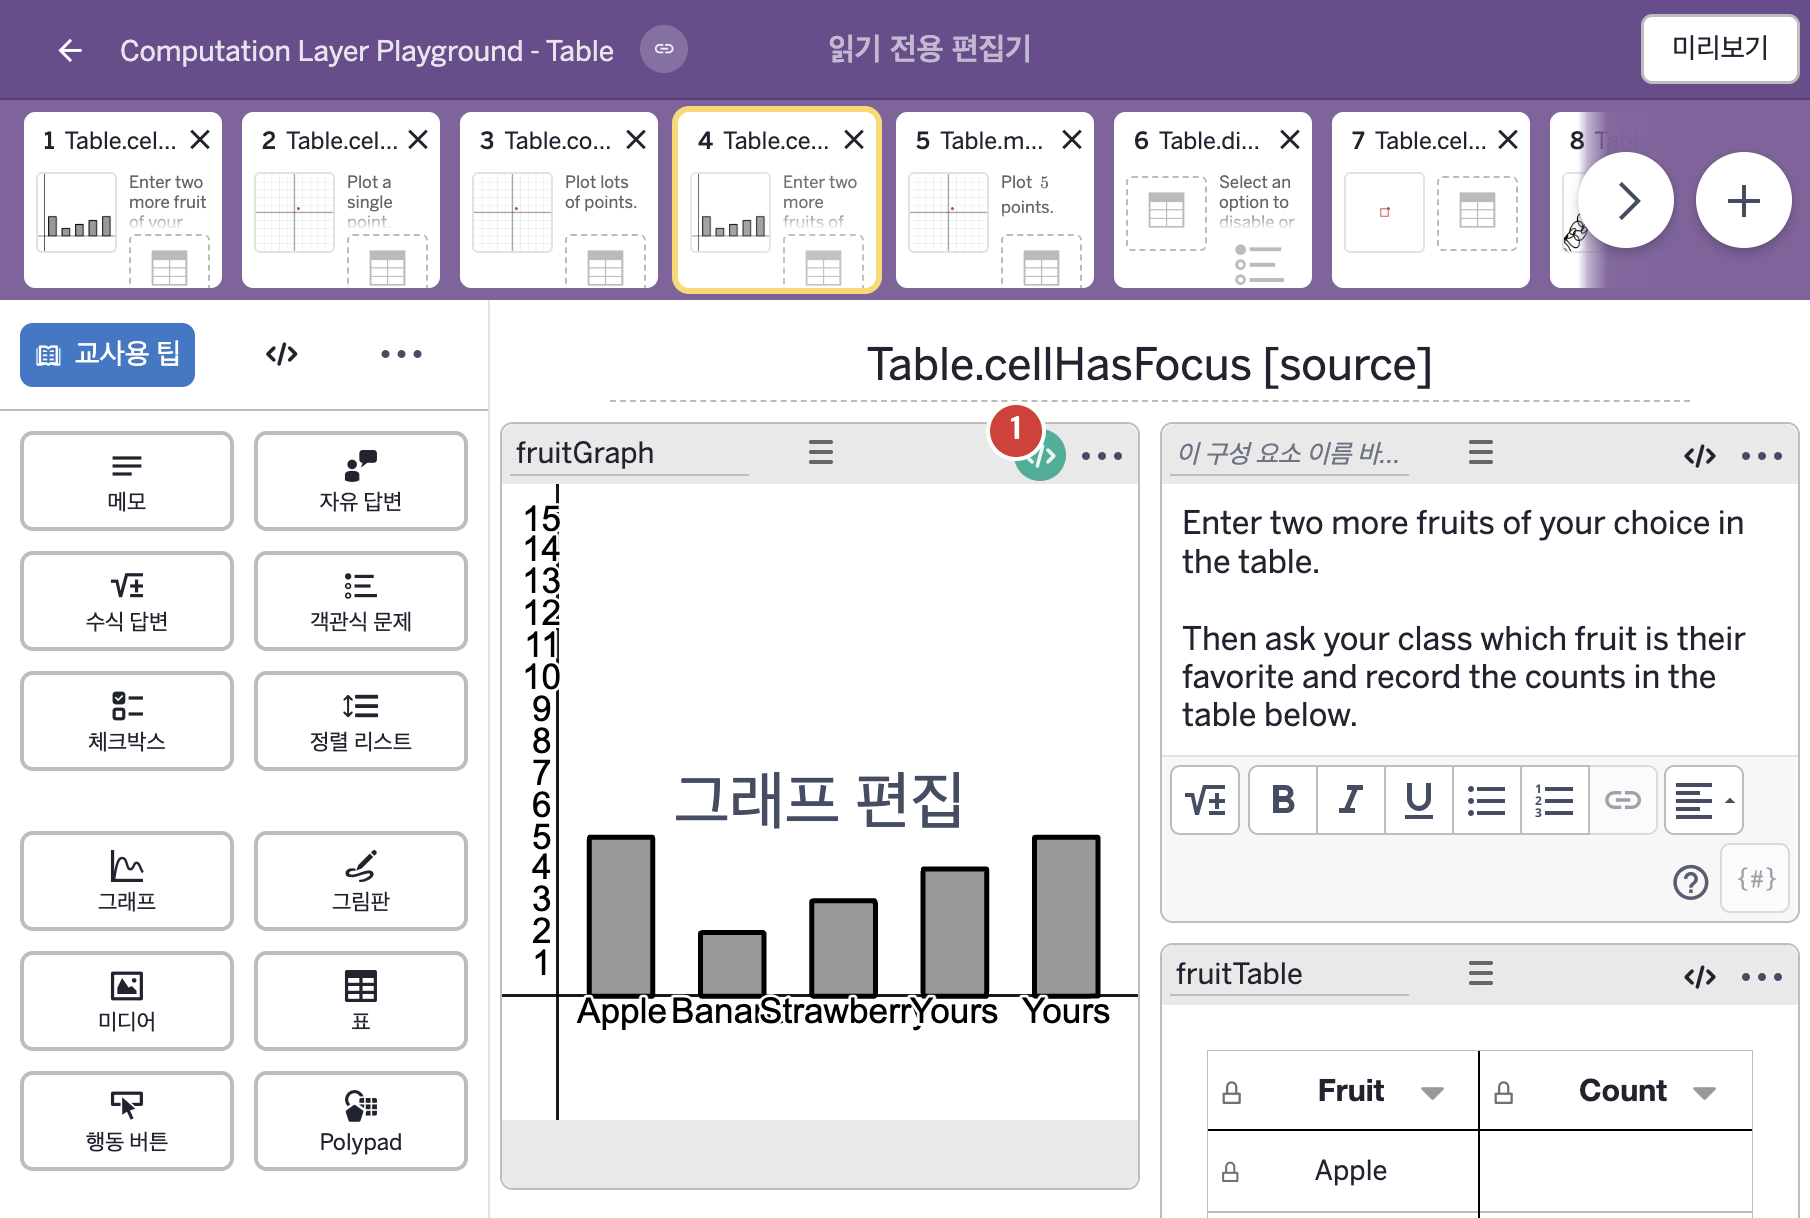The height and width of the screenshot is (1218, 1810).
Task: Open slide 5 Table.m... thumbnail
Action: click(x=995, y=200)
